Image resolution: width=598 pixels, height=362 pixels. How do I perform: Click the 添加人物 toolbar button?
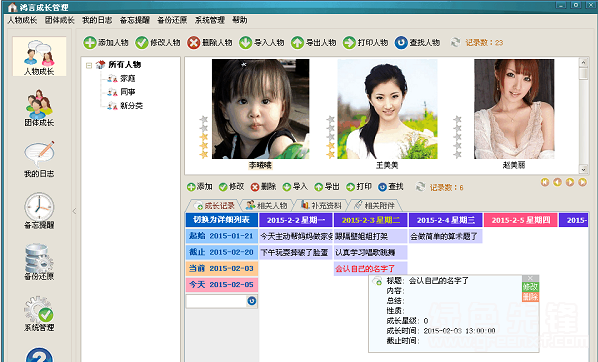(x=106, y=42)
